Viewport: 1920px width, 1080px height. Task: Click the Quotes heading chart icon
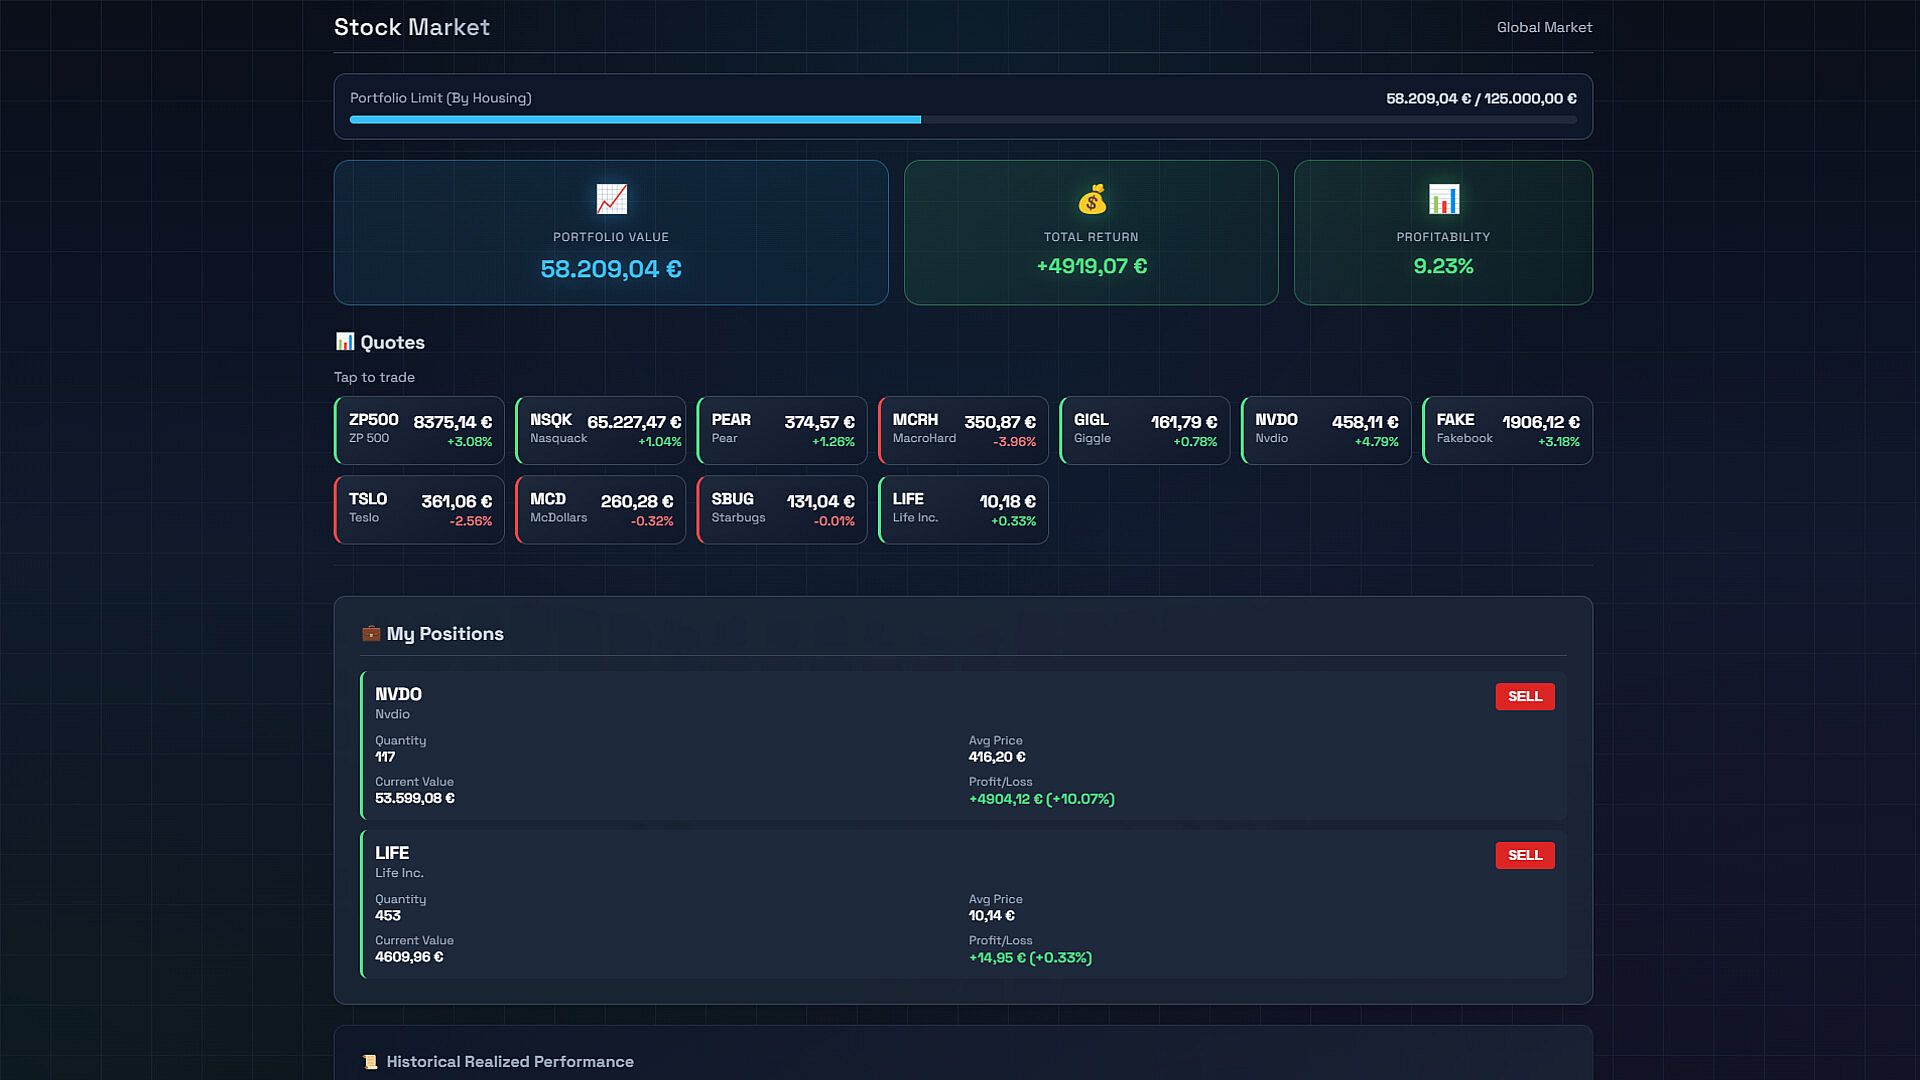(x=344, y=342)
